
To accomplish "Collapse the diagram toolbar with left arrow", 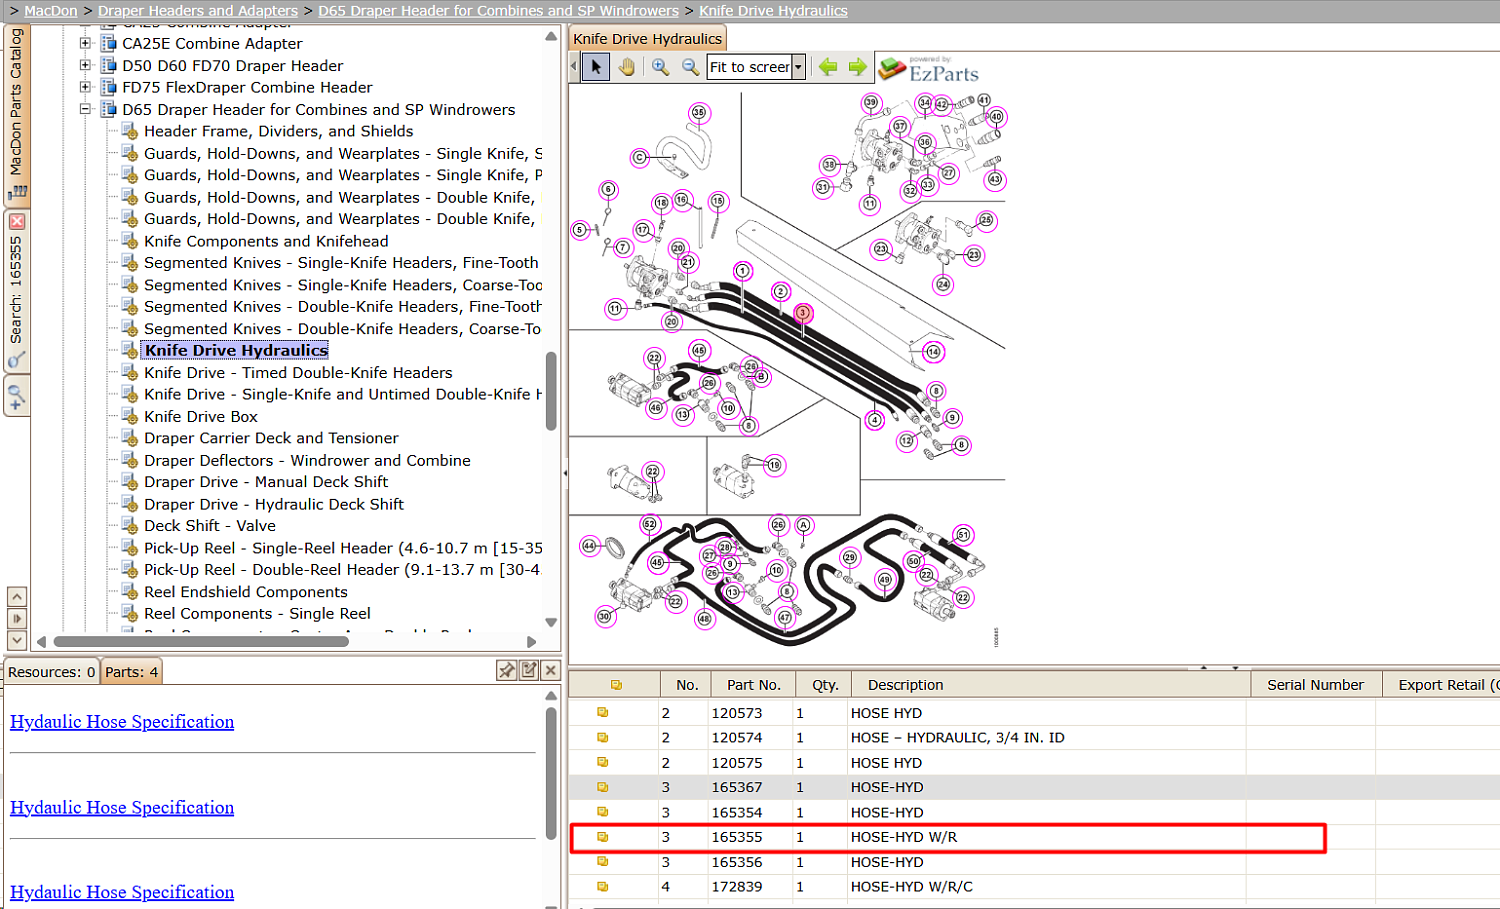I will (x=574, y=67).
